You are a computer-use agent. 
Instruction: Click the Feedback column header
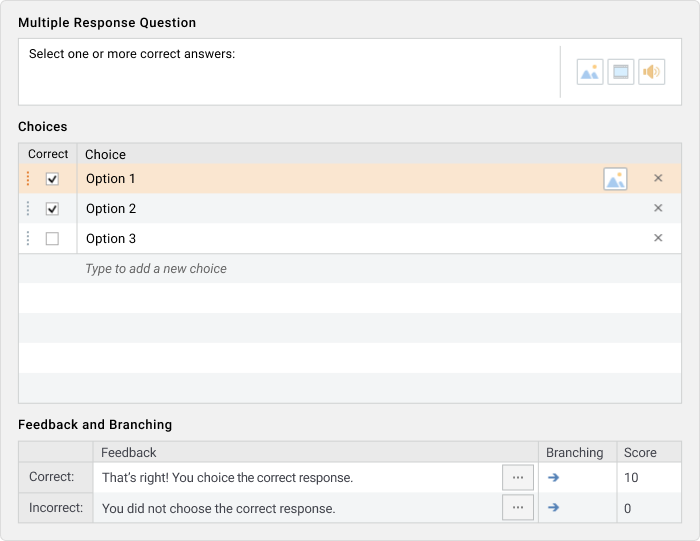[x=129, y=453]
